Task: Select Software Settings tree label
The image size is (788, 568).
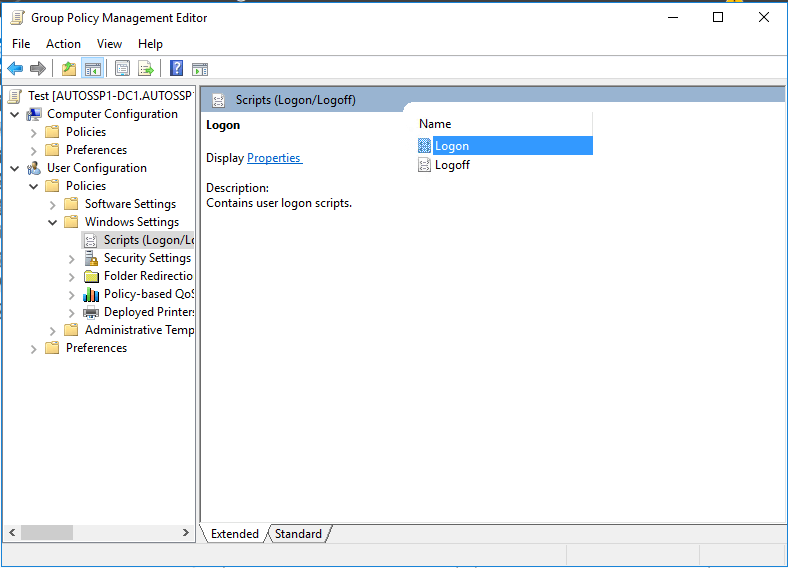Action: (130, 204)
